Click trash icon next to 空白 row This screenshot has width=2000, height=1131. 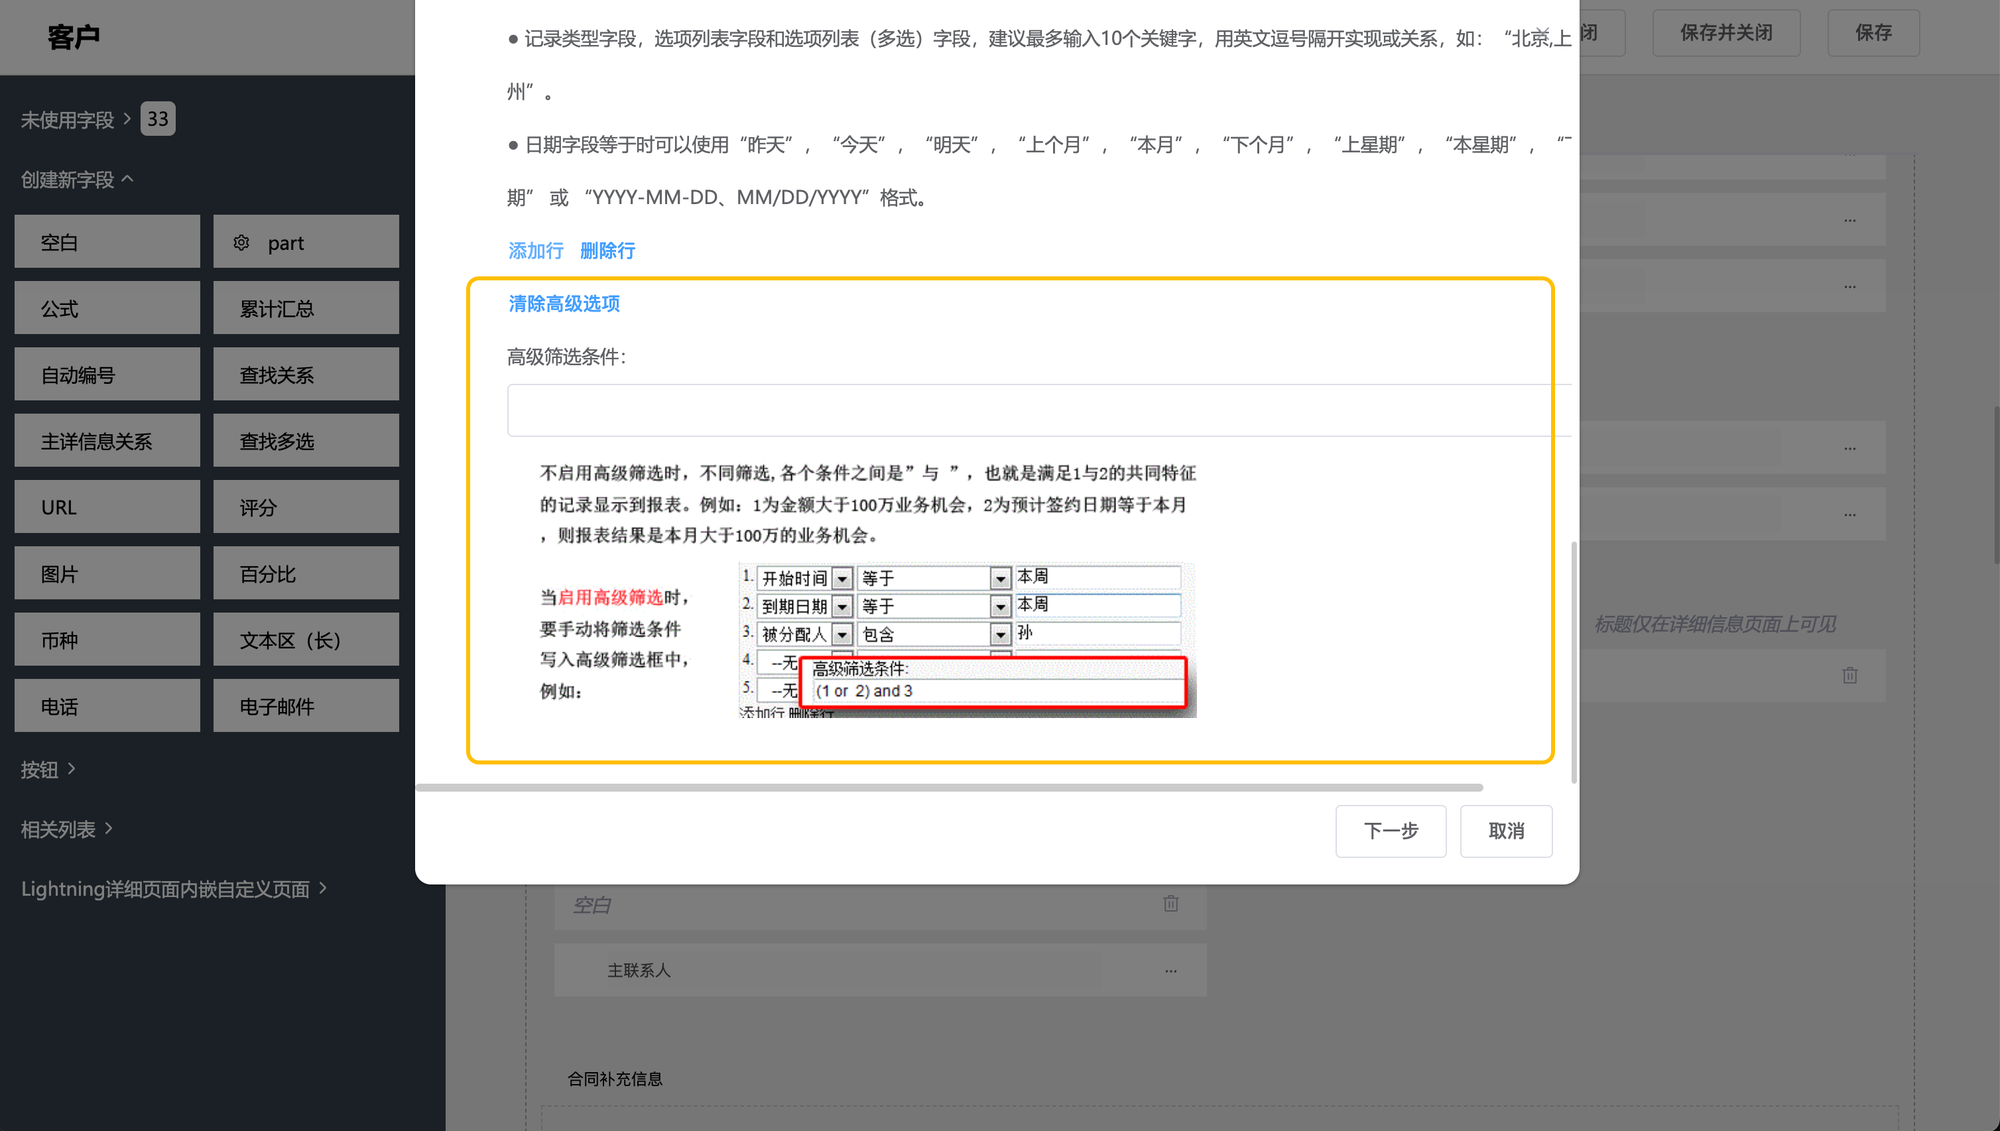coord(1171,904)
